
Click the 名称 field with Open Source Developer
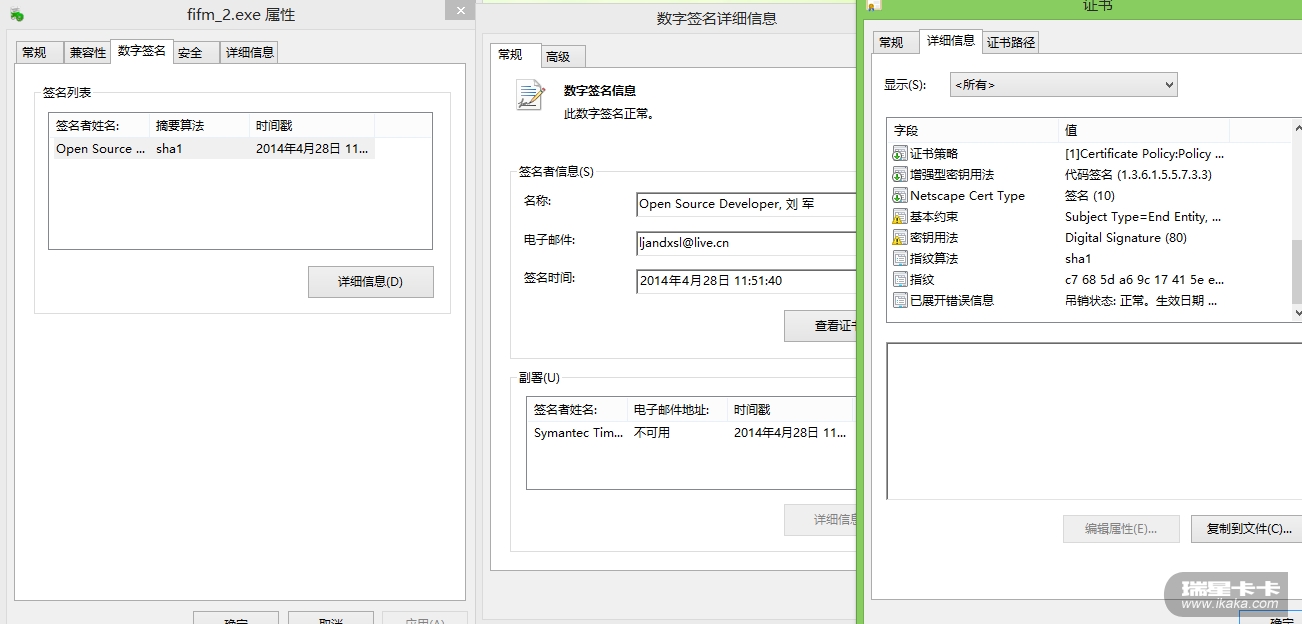click(x=746, y=204)
